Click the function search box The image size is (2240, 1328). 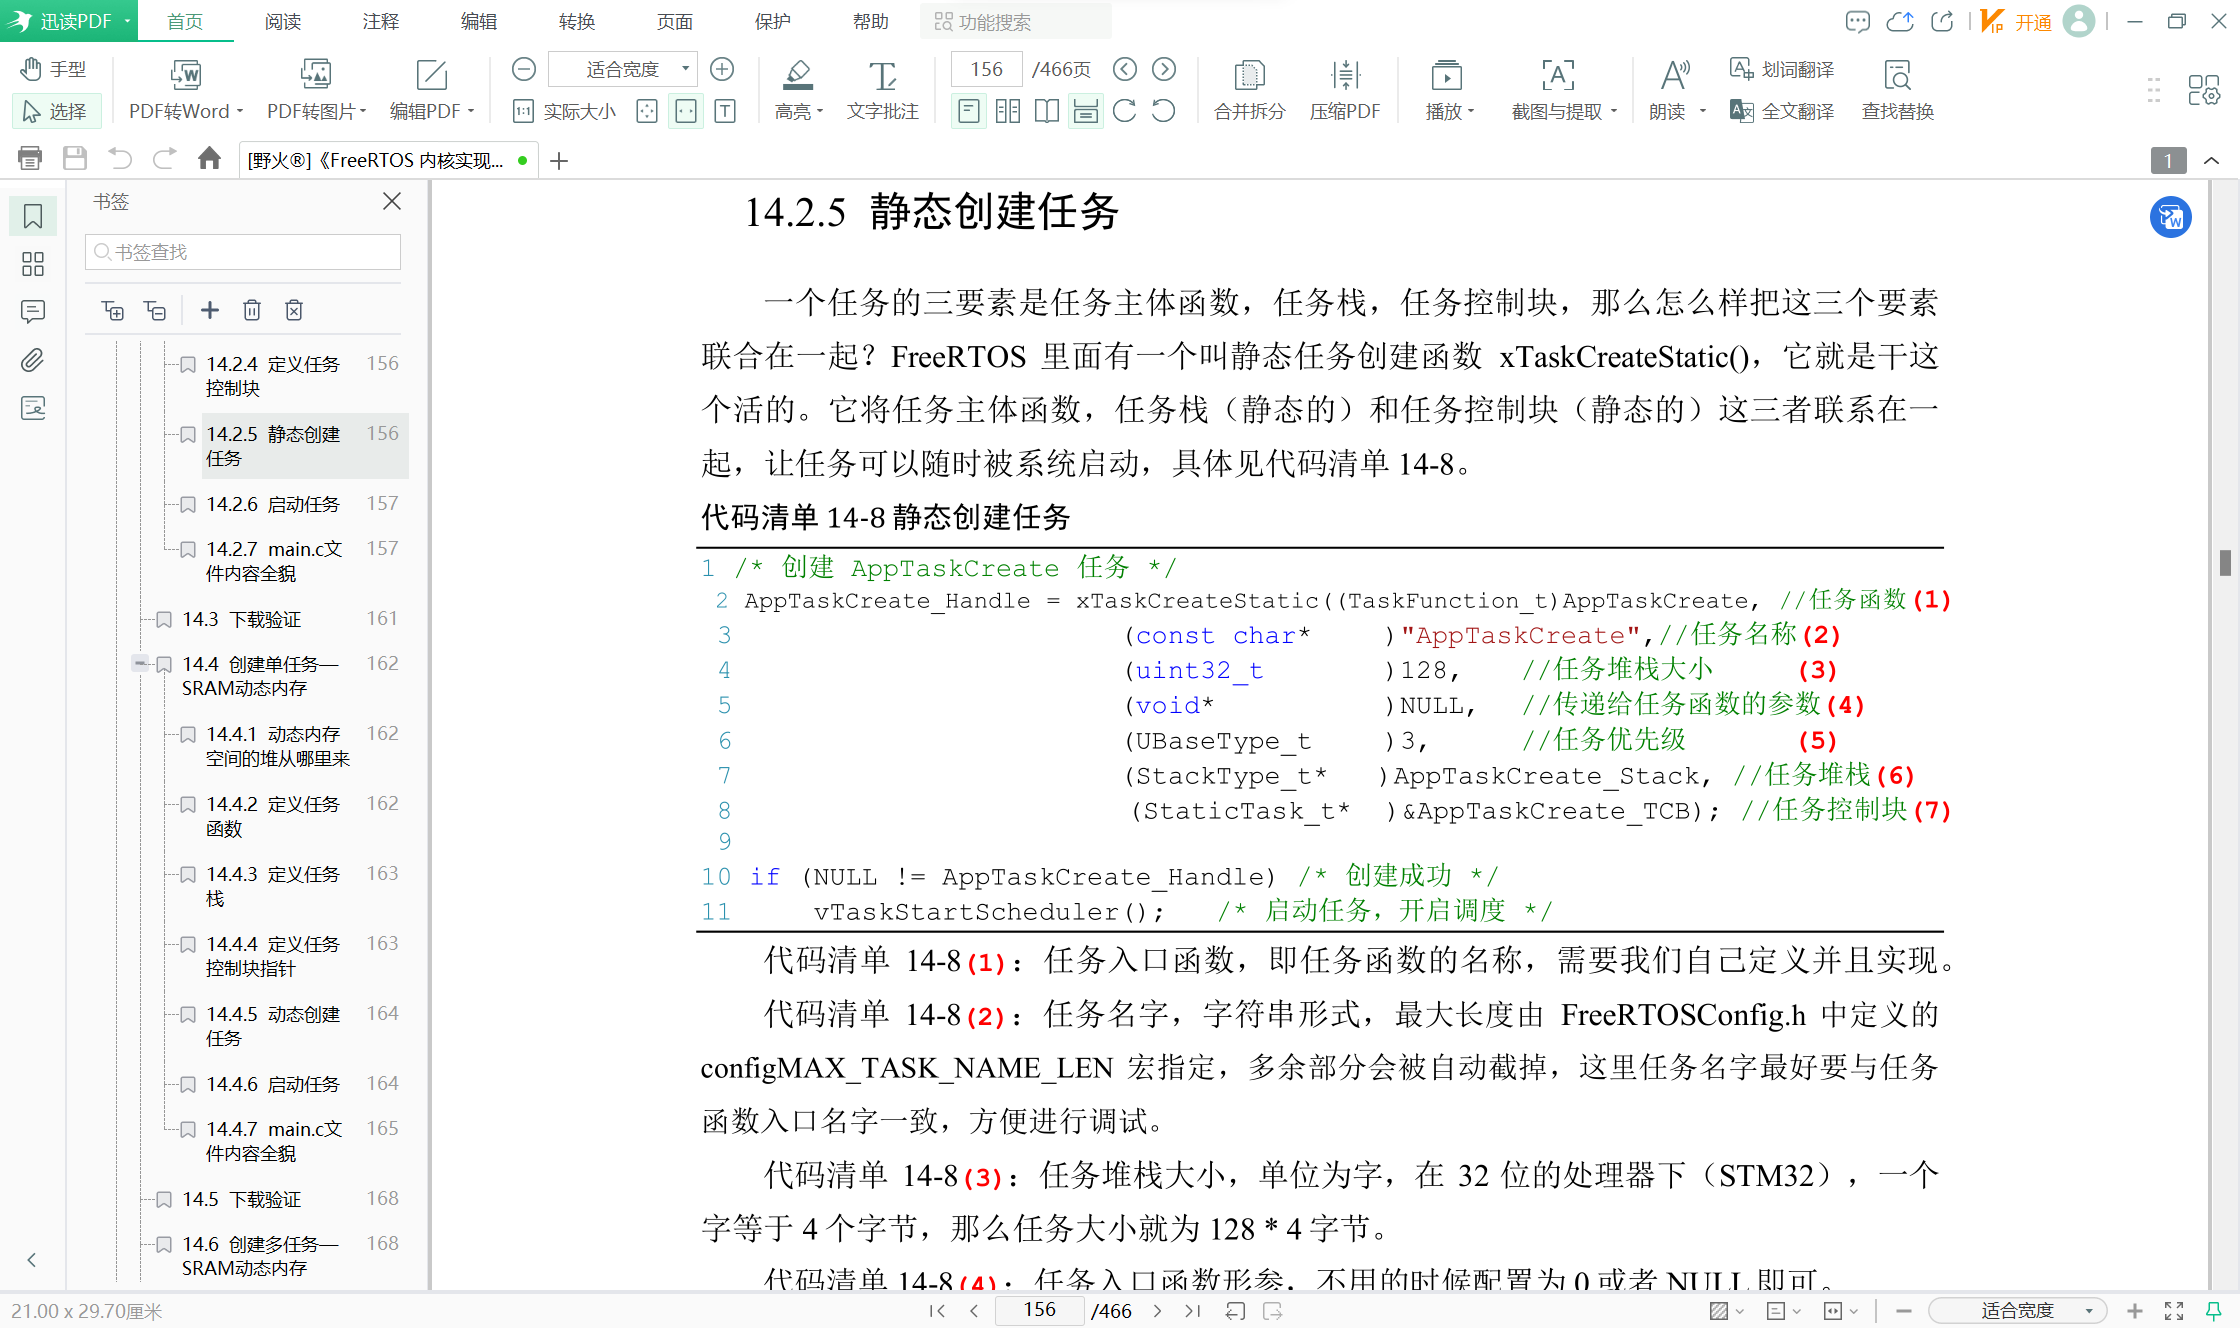point(1018,21)
